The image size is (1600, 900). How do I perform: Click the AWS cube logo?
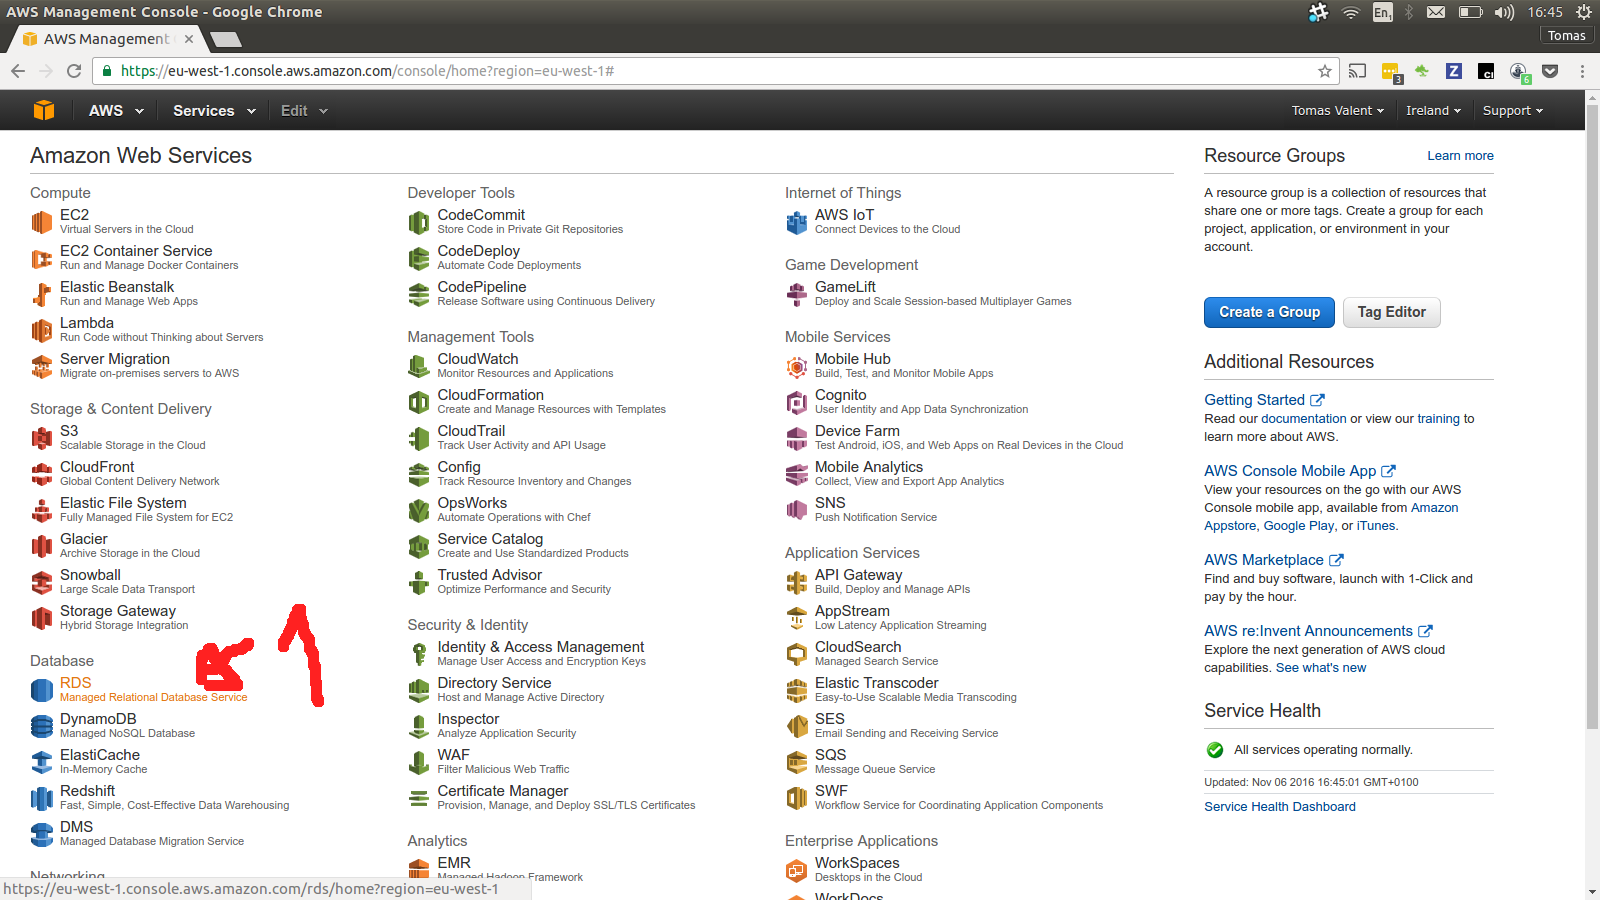point(44,110)
